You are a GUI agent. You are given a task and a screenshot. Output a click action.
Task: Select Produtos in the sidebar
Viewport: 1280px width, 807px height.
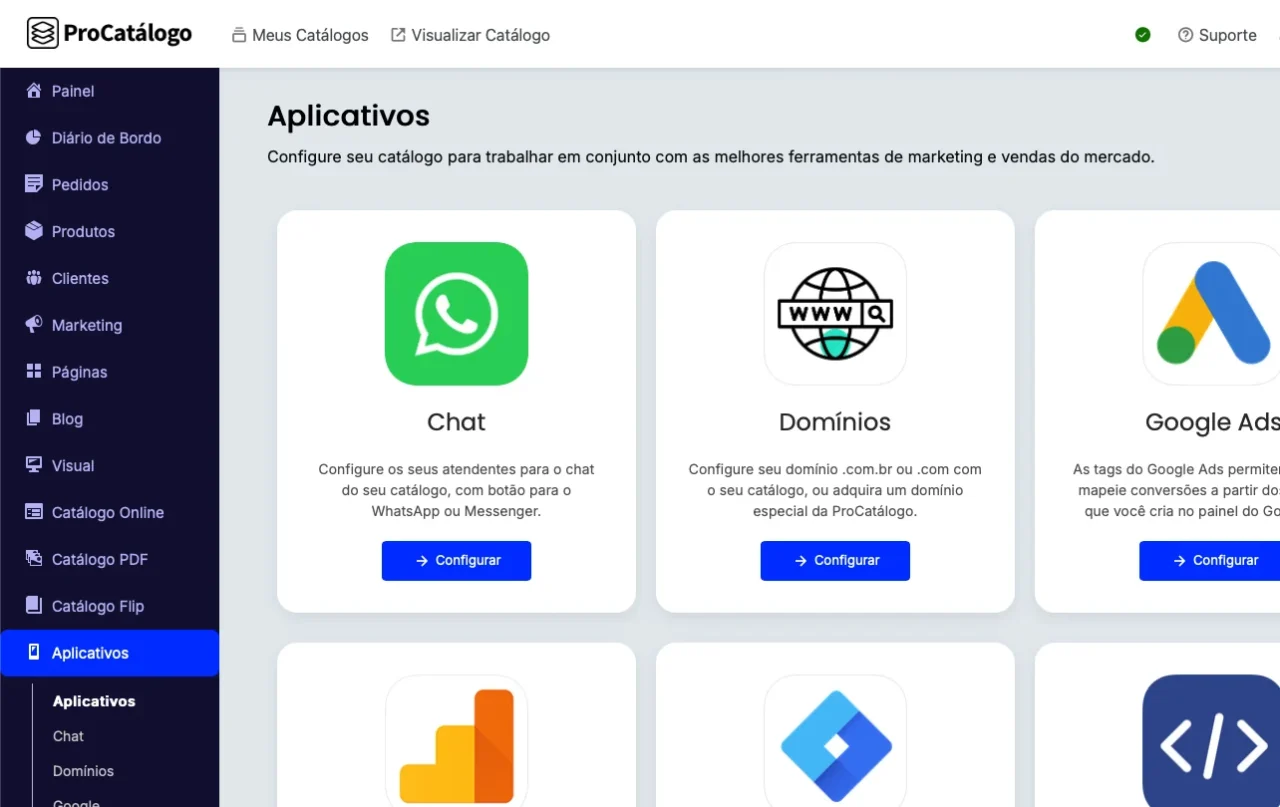83,232
